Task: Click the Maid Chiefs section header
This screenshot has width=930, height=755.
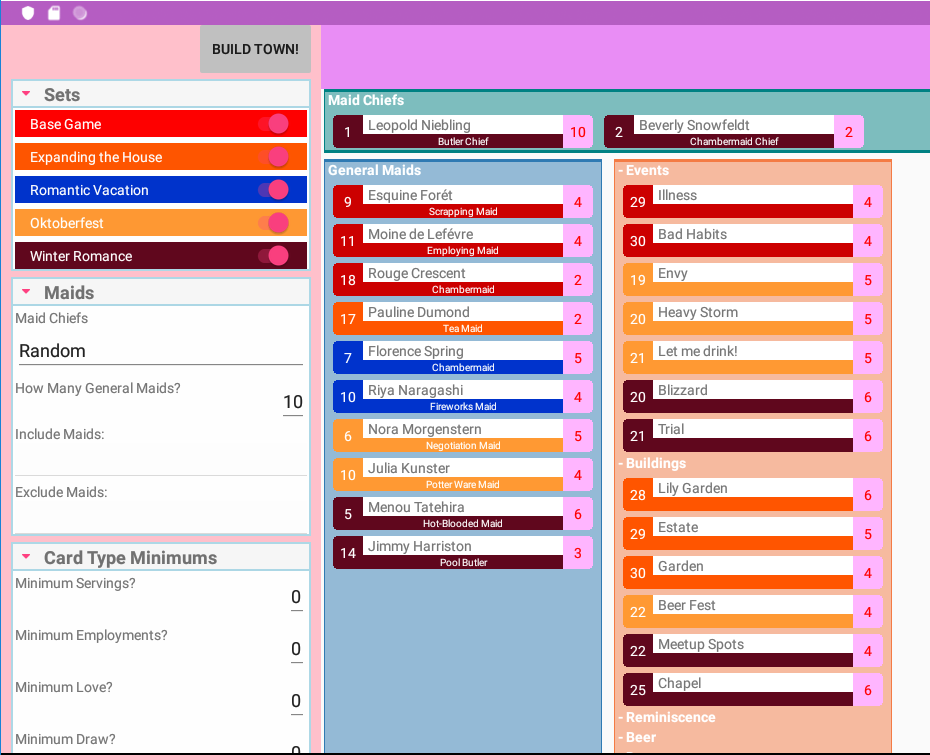Action: coord(366,100)
